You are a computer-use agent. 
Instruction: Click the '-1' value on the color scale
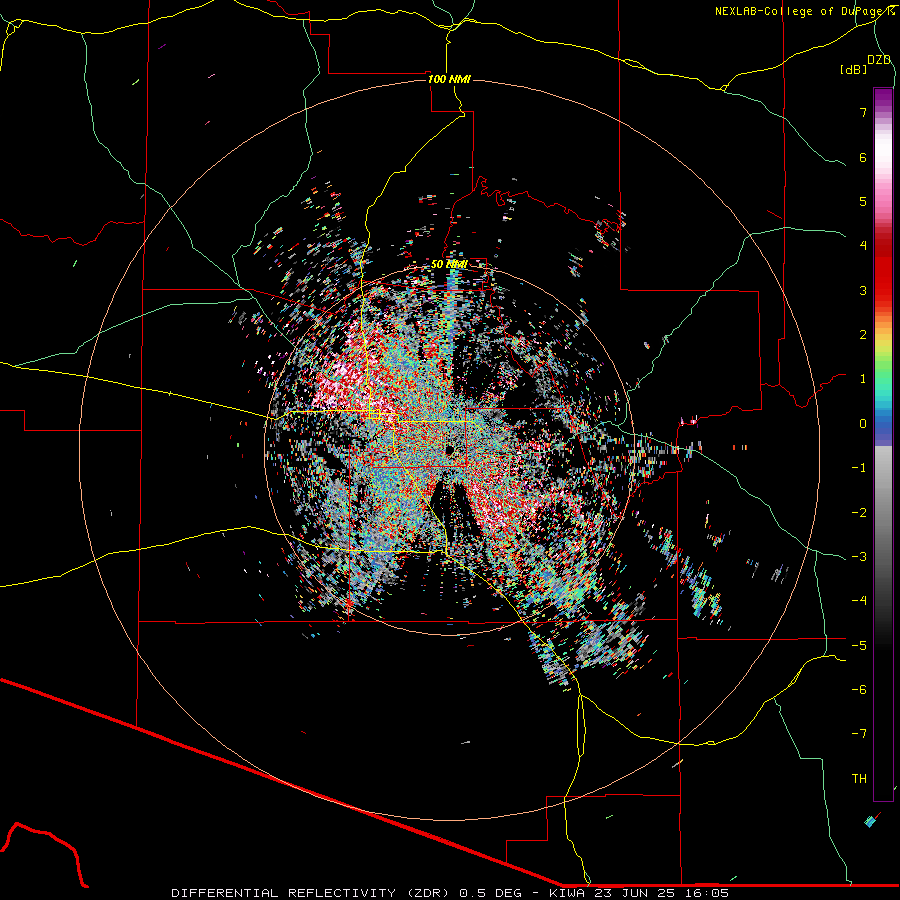pos(859,468)
